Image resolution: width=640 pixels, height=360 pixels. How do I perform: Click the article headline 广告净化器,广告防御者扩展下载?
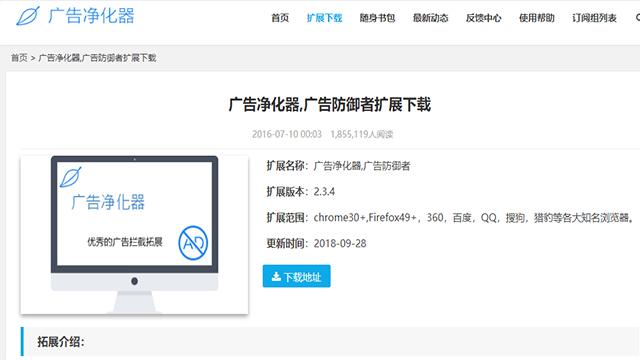(330, 104)
